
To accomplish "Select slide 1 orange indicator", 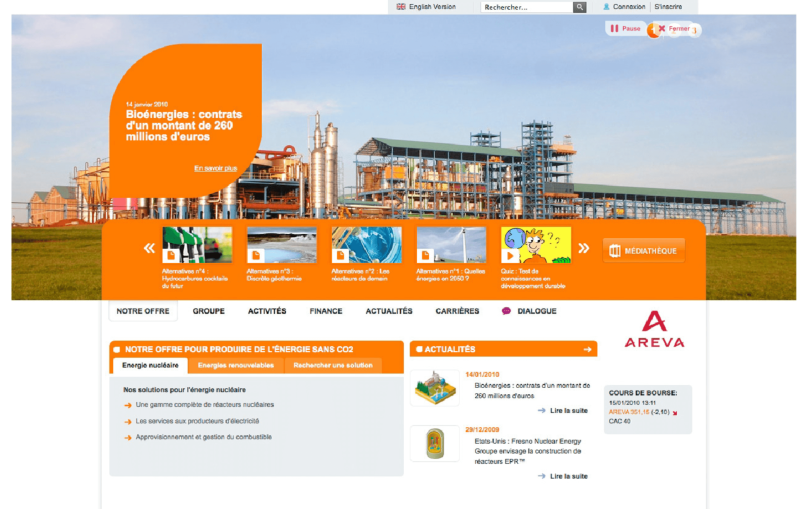I will point(653,31).
